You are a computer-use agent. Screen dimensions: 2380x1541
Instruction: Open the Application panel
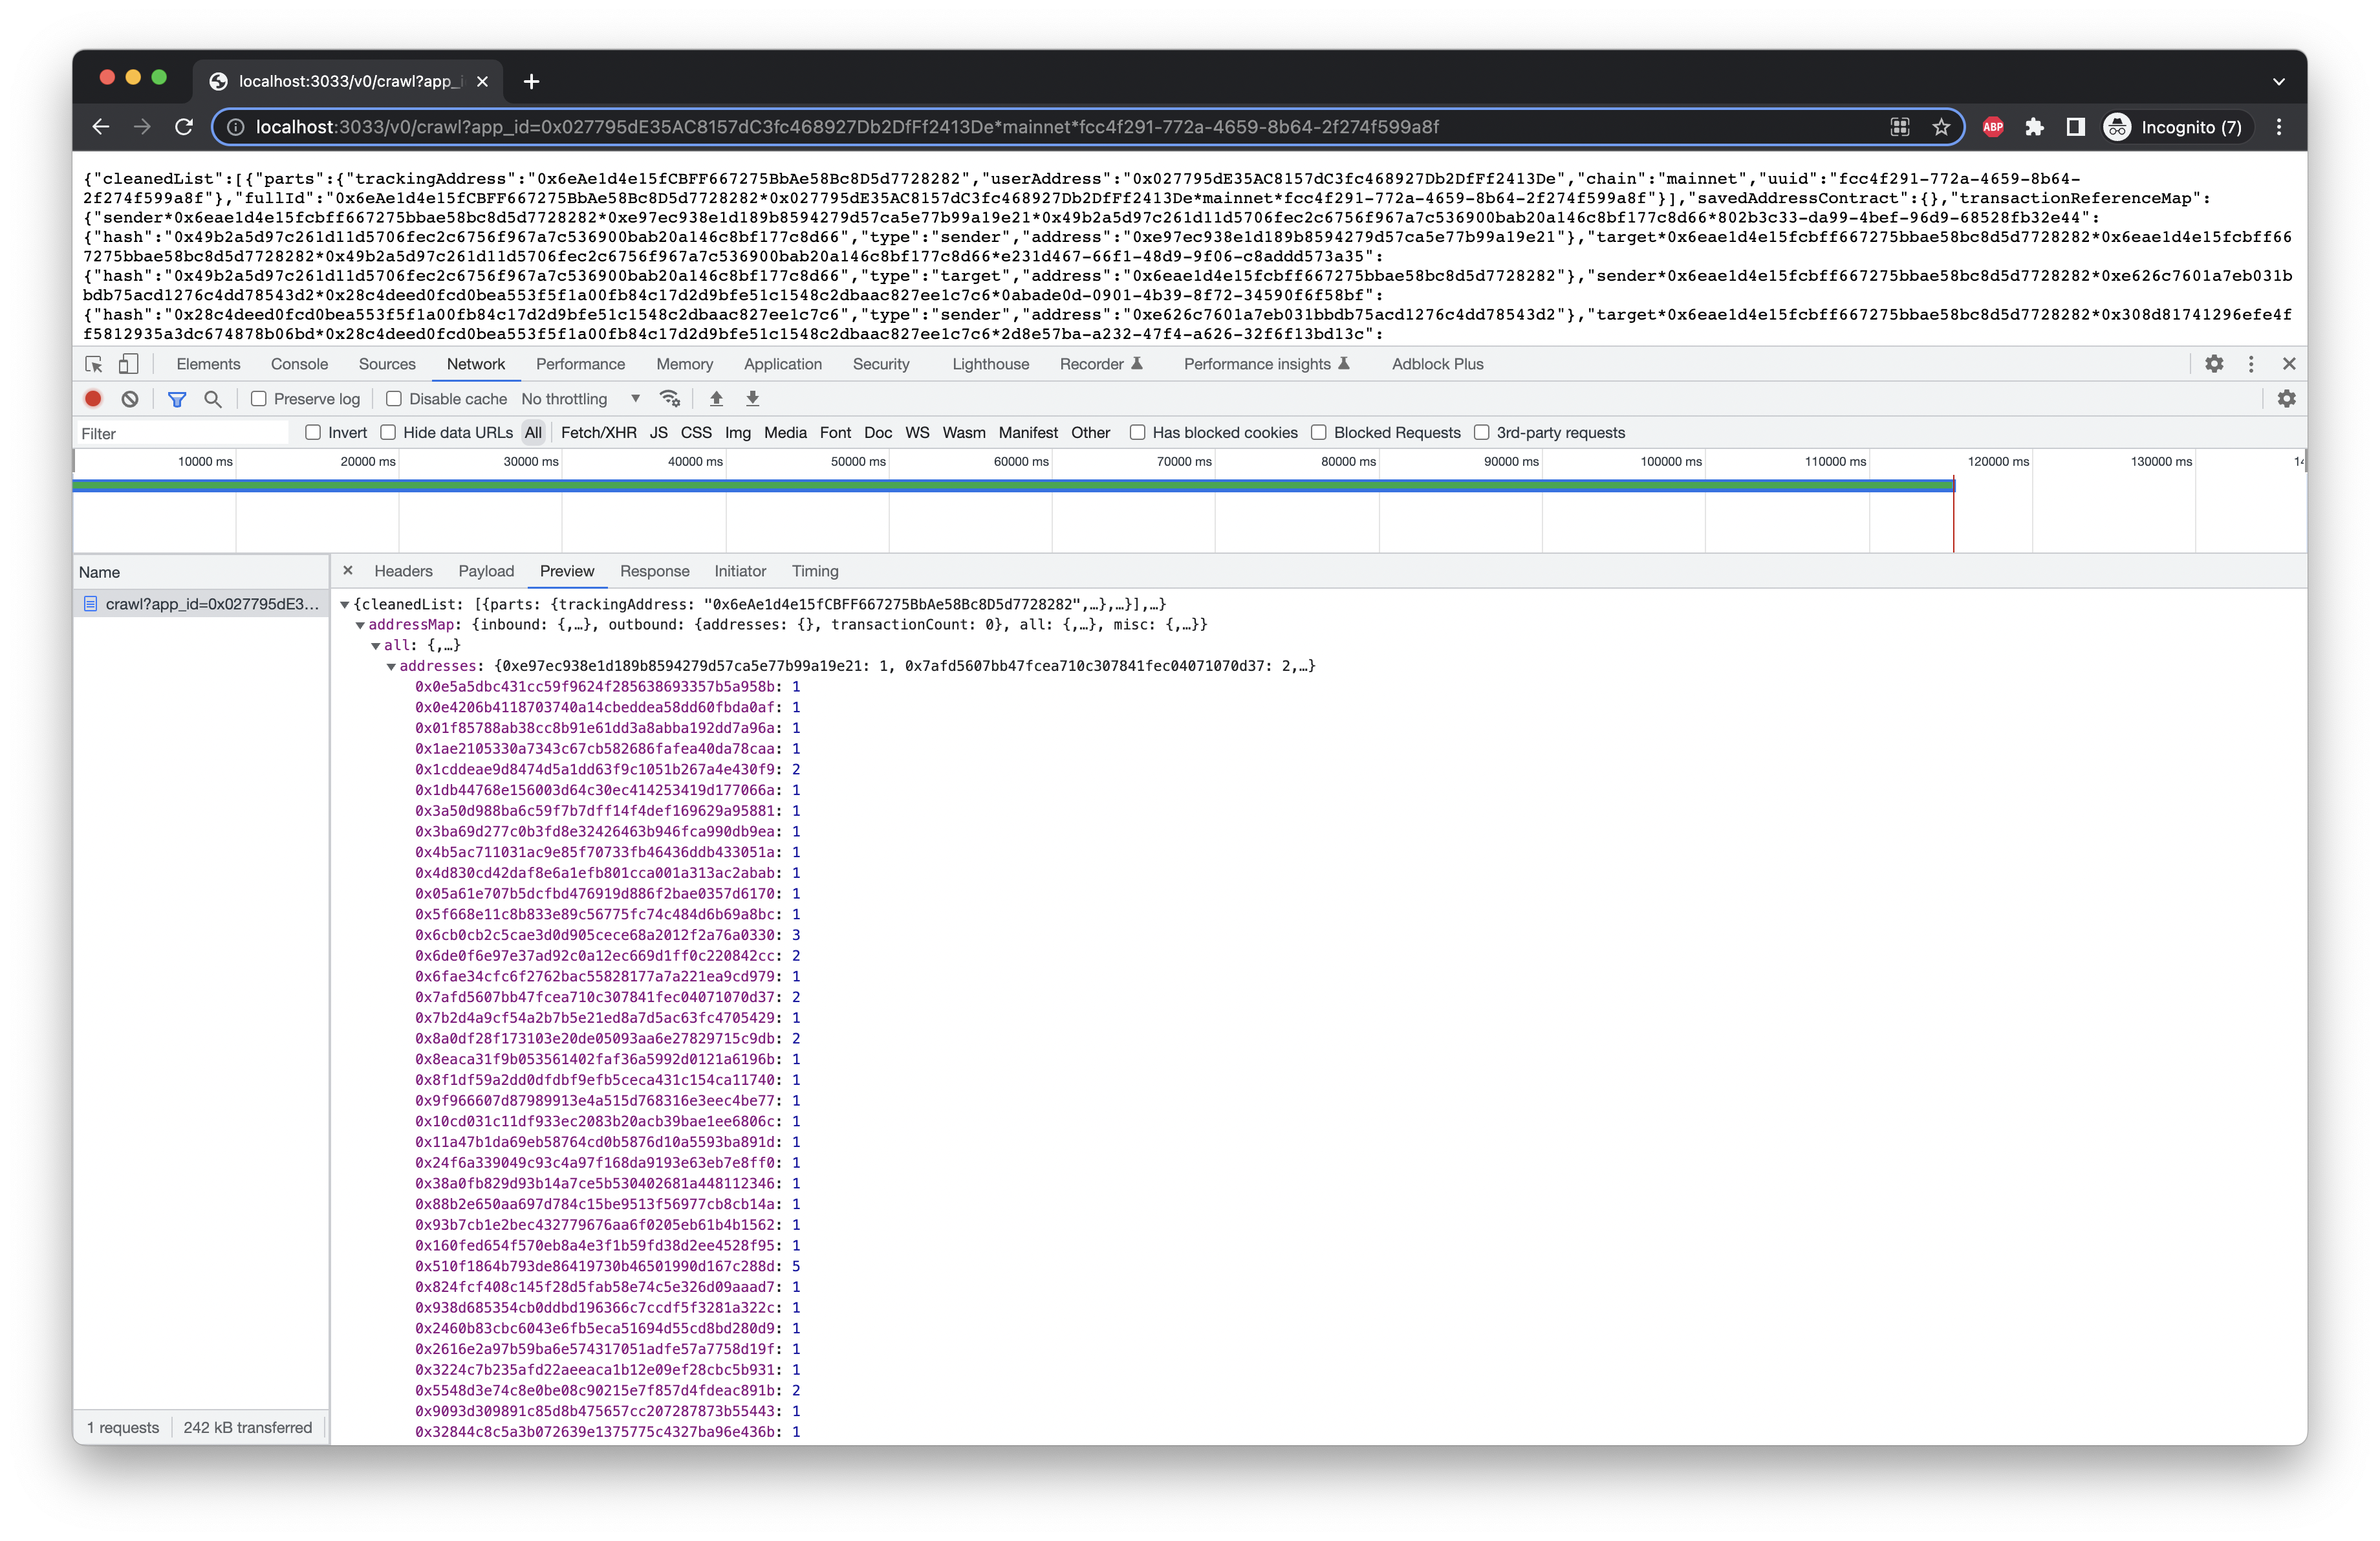[x=783, y=364]
